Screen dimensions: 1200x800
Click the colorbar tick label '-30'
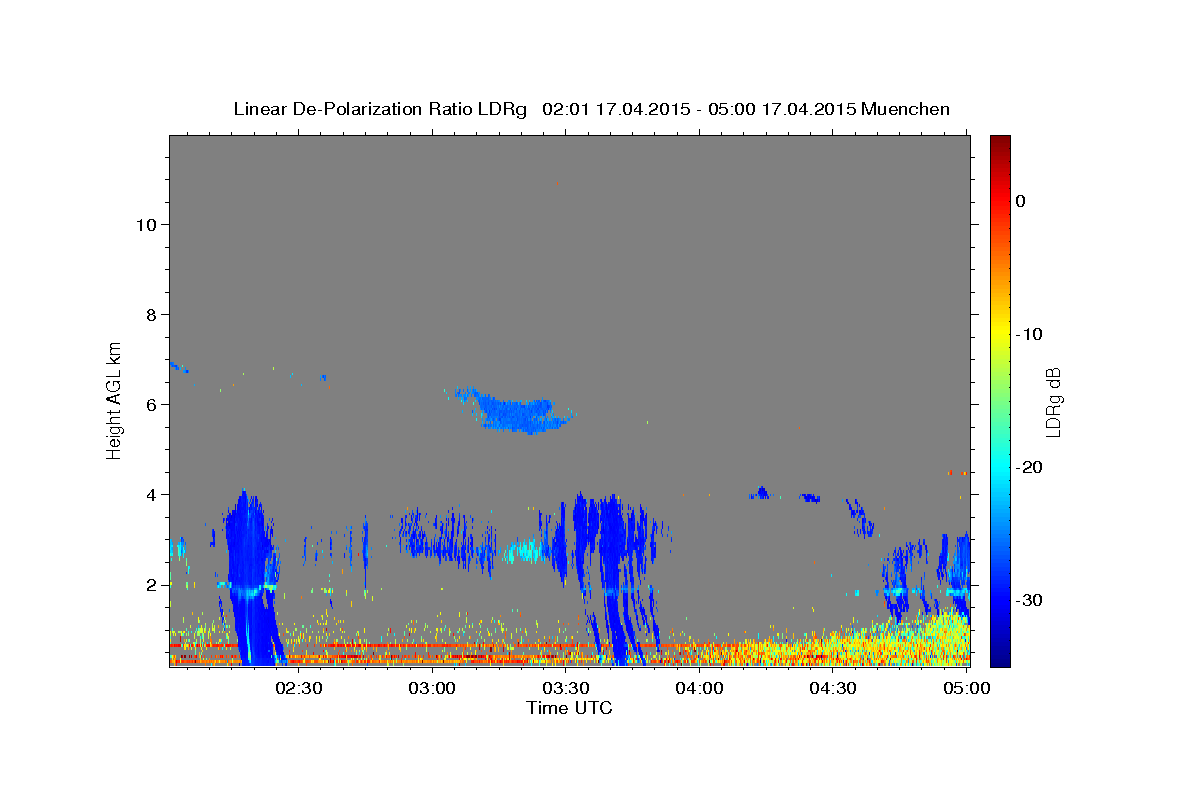point(1029,600)
